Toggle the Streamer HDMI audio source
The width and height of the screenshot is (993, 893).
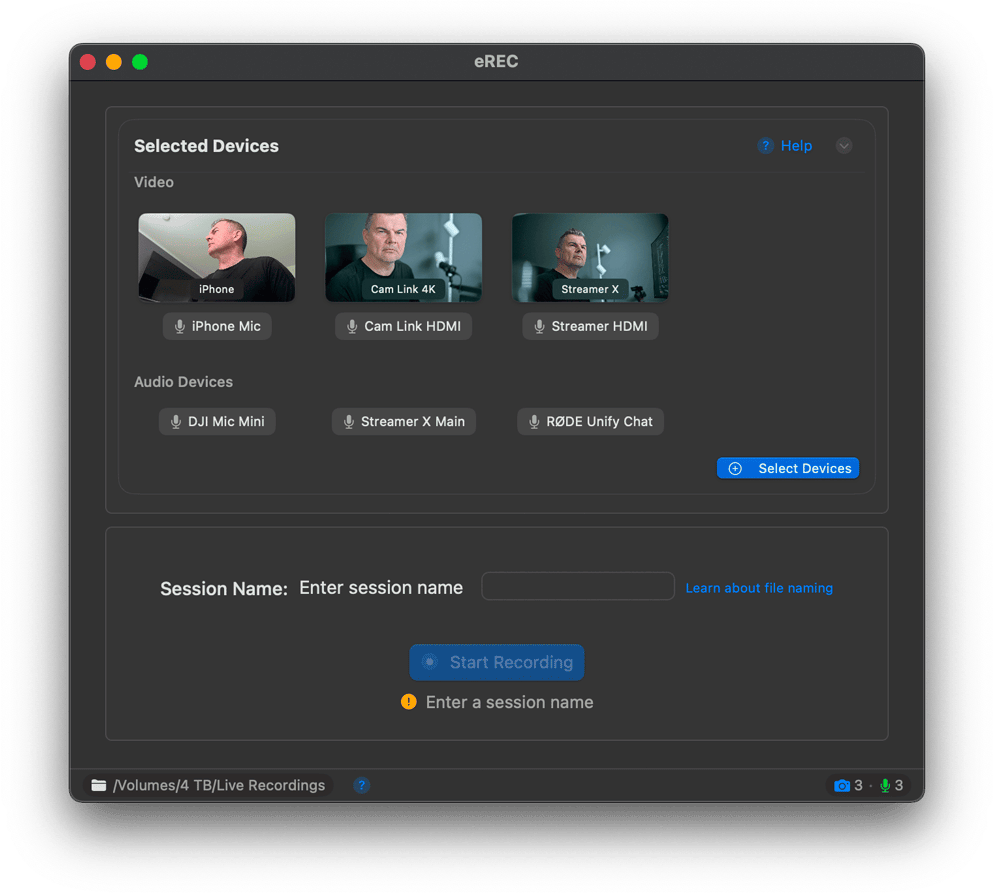[x=590, y=326]
